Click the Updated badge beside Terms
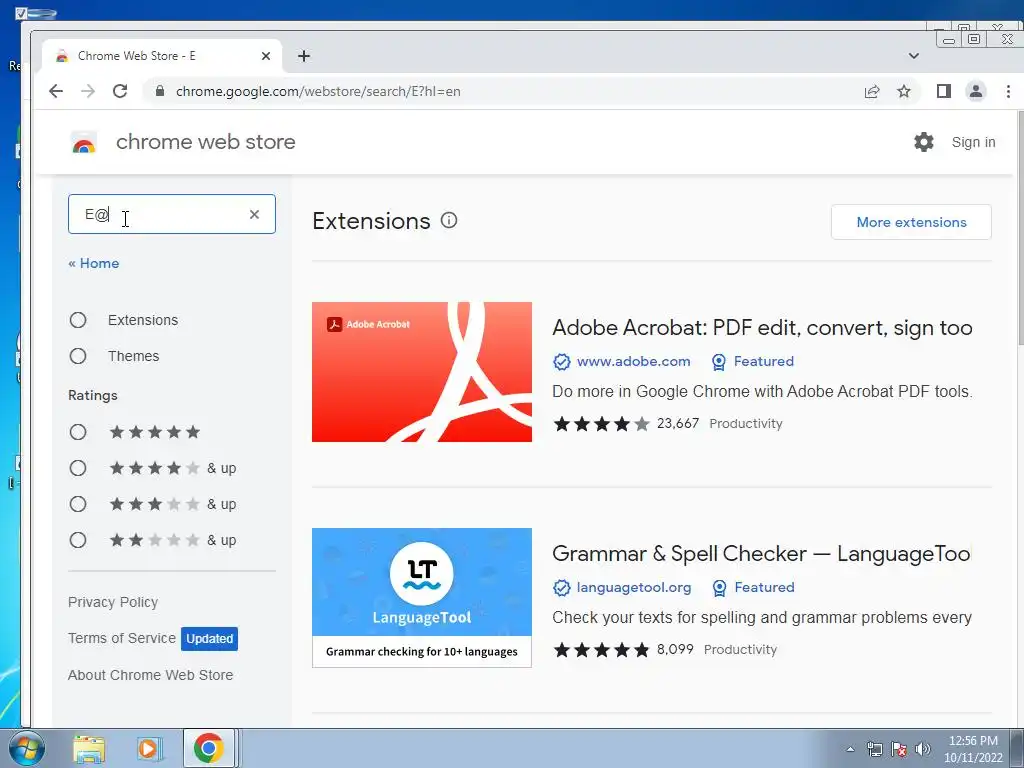Viewport: 1024px width, 768px height. click(209, 639)
